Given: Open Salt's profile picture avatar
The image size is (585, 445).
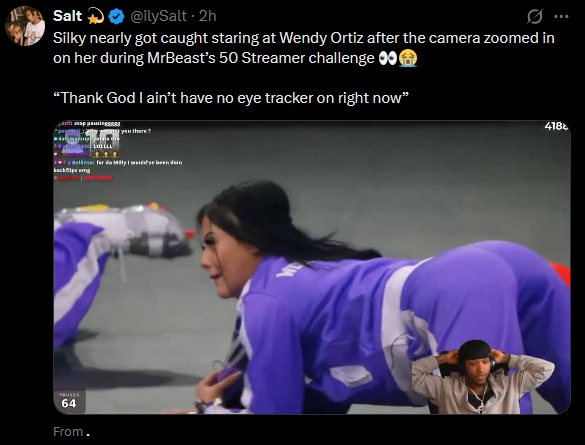Looking at the screenshot, I should coord(25,26).
